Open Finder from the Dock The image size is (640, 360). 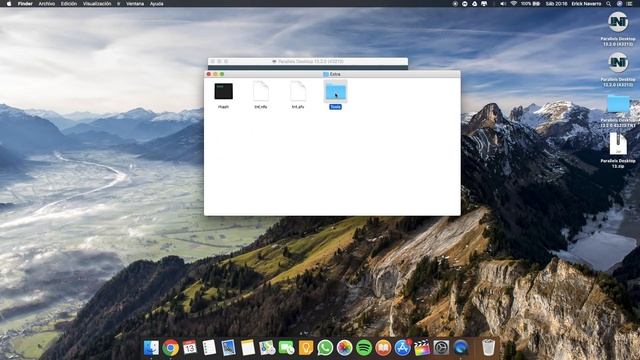coord(151,348)
